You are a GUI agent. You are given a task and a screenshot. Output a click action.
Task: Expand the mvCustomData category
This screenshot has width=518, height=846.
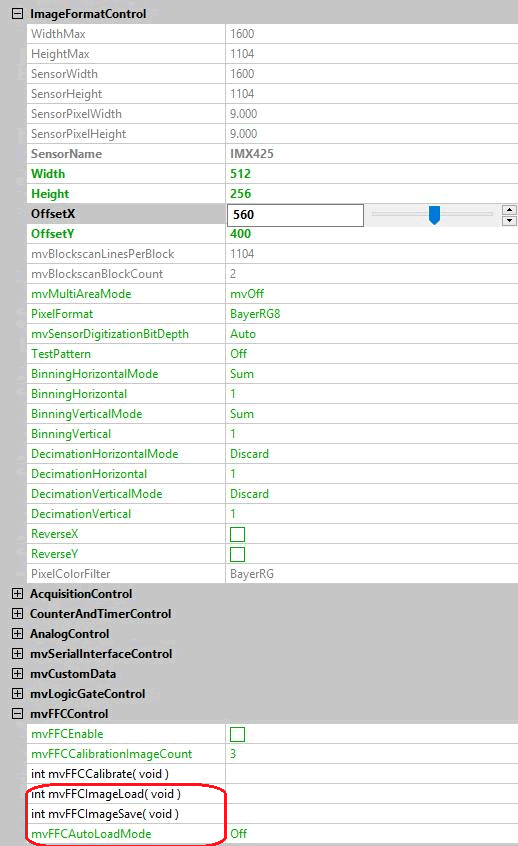point(17,674)
